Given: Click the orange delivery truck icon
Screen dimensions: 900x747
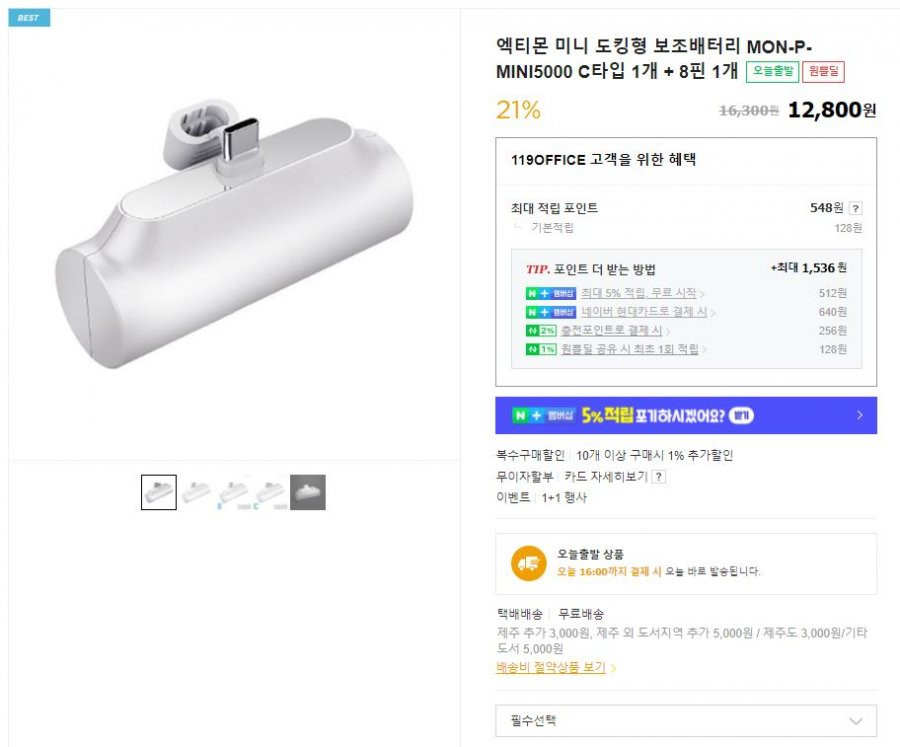Looking at the screenshot, I should [x=529, y=563].
